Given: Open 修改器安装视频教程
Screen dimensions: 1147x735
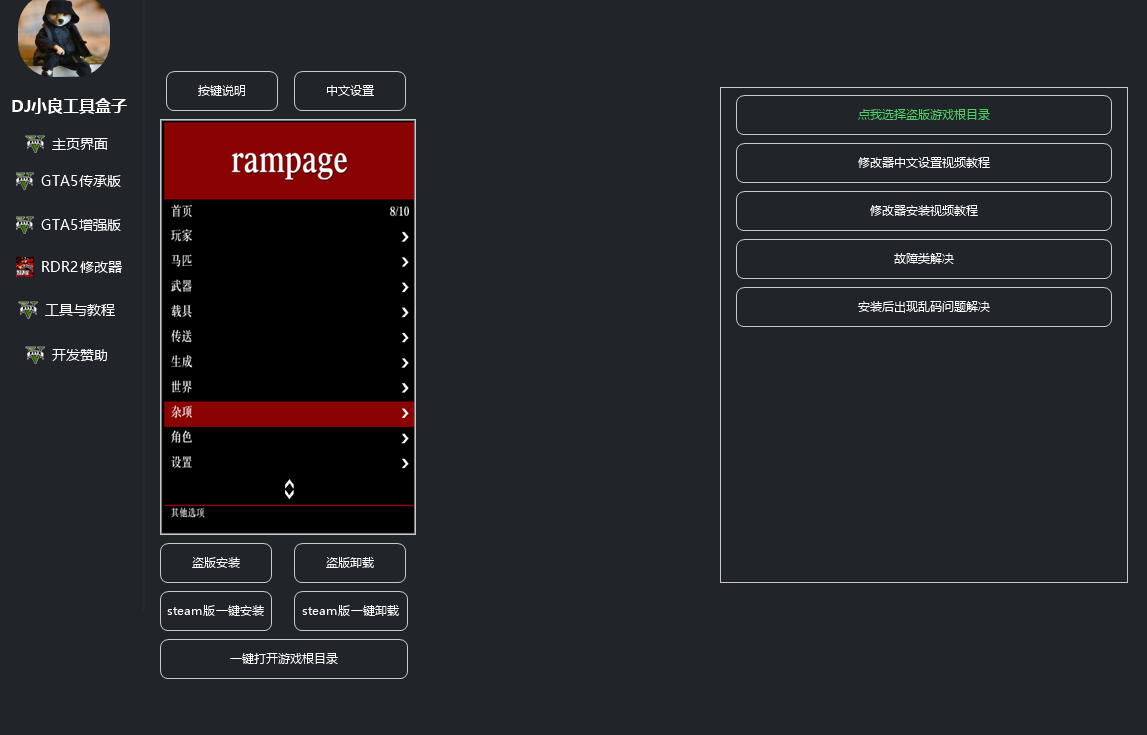Looking at the screenshot, I should click(x=924, y=211).
